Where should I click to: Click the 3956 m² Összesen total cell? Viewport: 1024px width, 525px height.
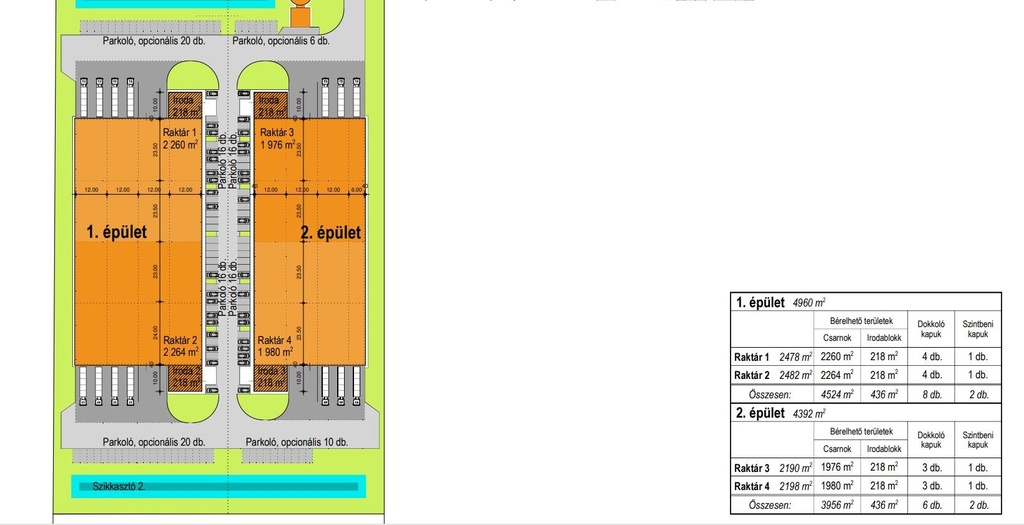click(837, 505)
